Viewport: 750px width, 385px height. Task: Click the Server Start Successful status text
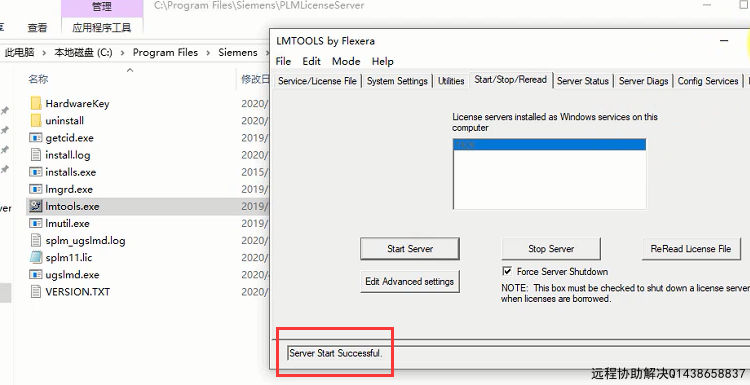pyautogui.click(x=336, y=353)
